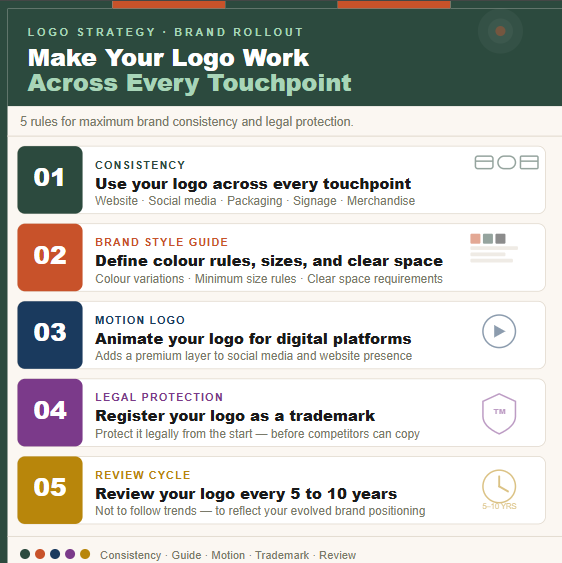Click 'Clear space requirements' text
Viewport: 562px width, 563px height.
[x=375, y=279]
